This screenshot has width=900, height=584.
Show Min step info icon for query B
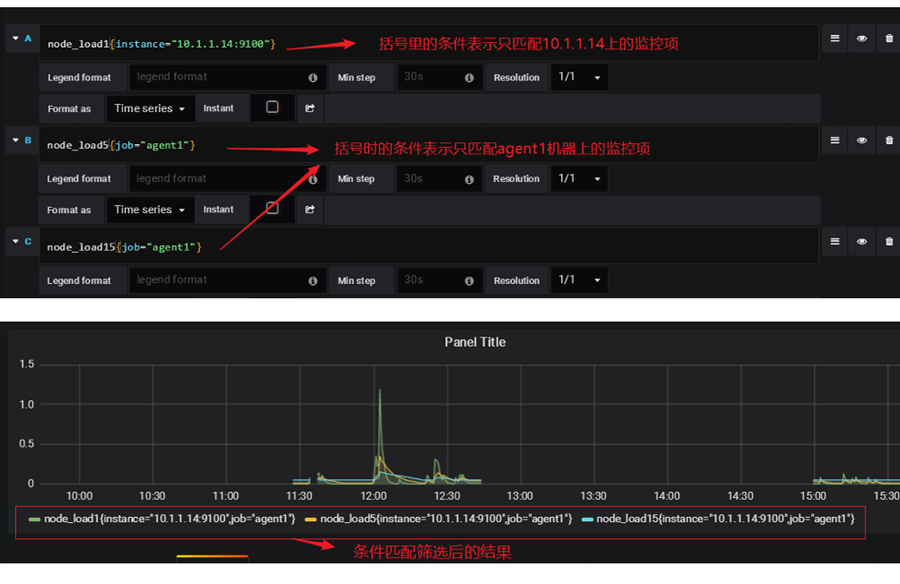click(x=469, y=179)
